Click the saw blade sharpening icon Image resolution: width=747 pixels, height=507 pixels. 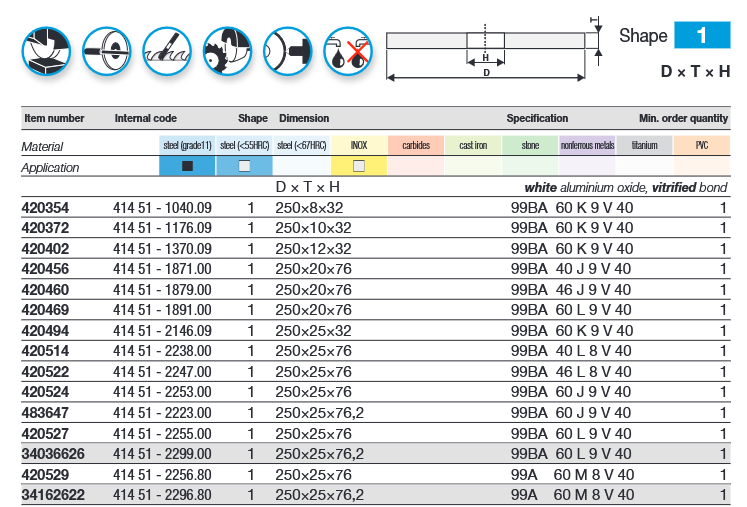(x=226, y=46)
